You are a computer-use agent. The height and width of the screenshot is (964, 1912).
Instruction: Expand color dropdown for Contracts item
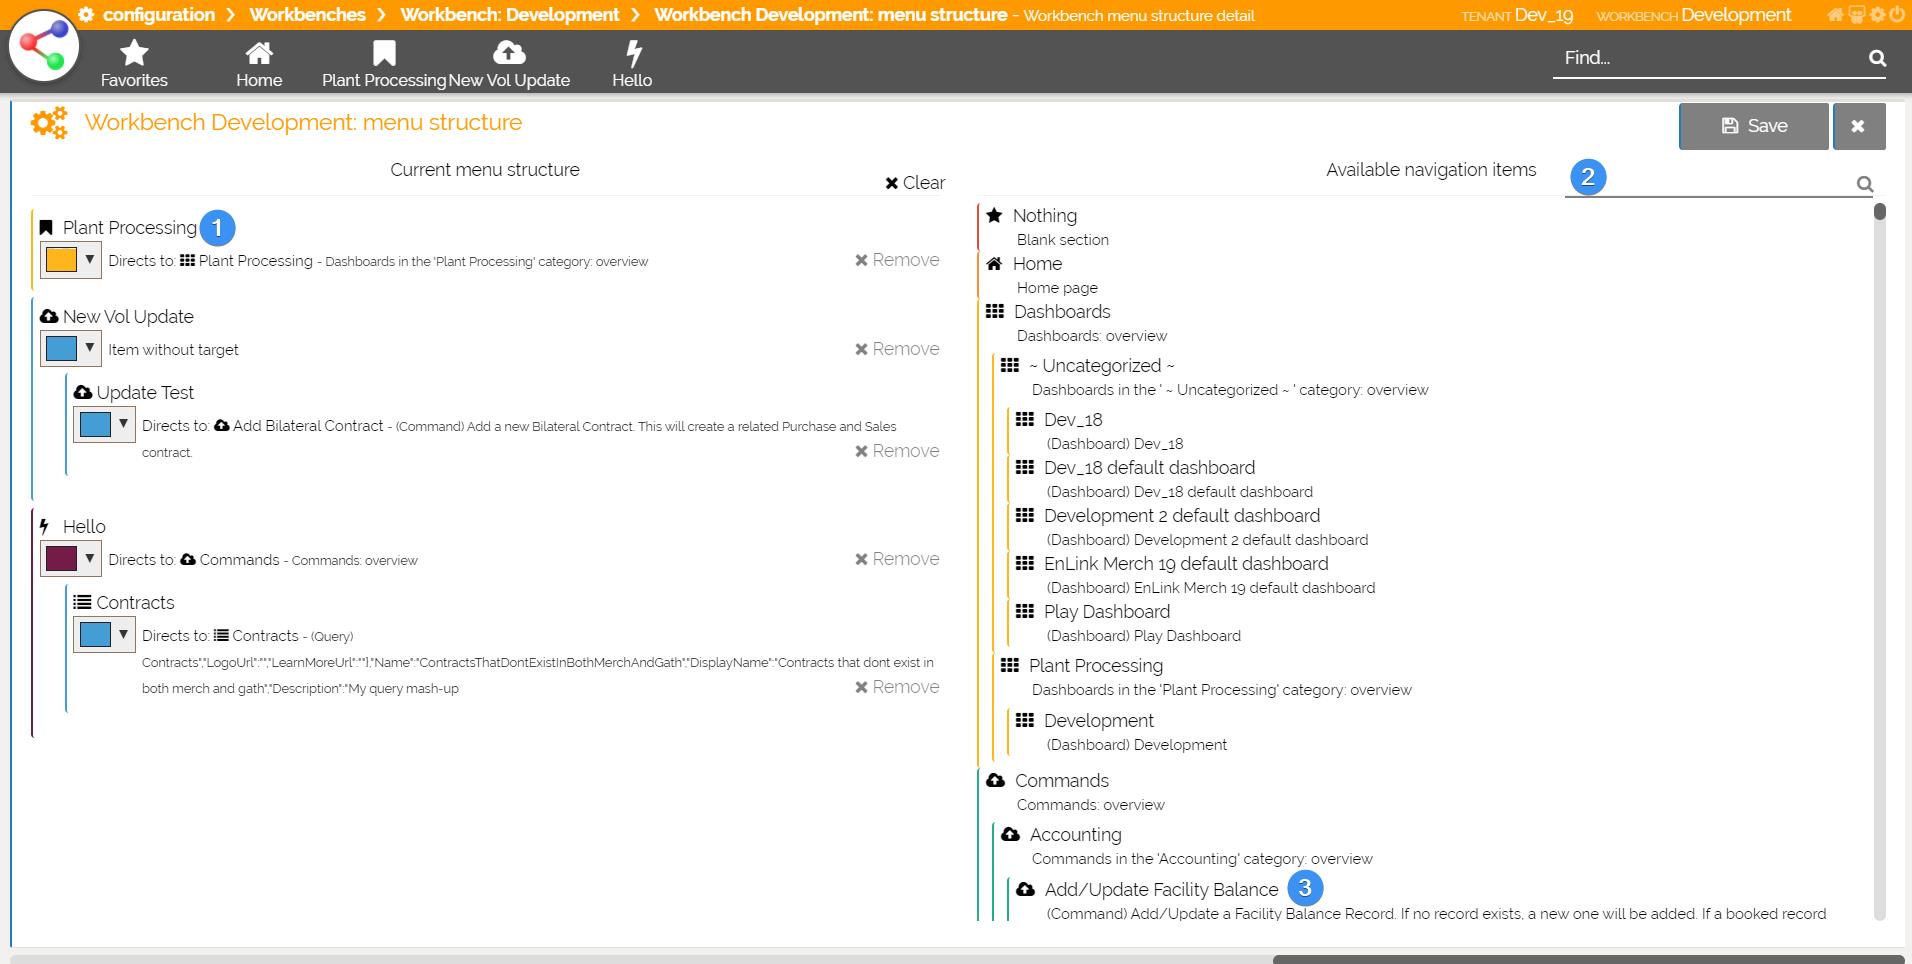point(123,635)
